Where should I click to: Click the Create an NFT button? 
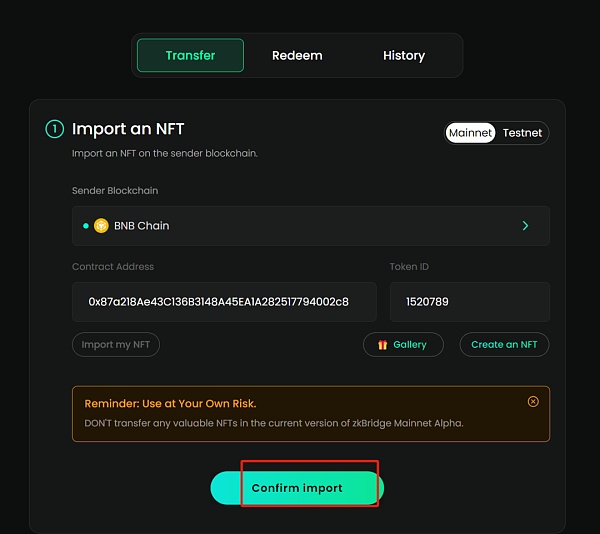pyautogui.click(x=504, y=344)
